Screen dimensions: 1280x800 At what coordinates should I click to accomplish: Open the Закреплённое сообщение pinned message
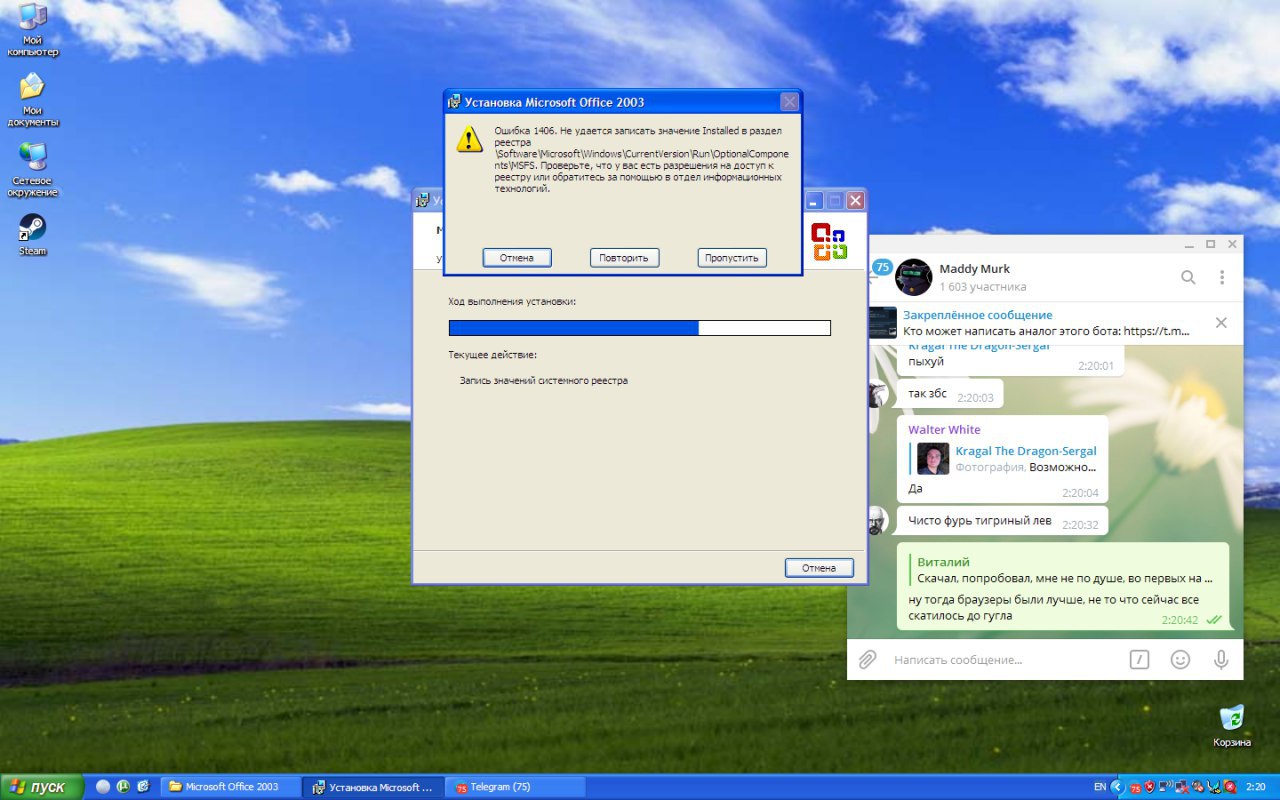click(x=1045, y=322)
